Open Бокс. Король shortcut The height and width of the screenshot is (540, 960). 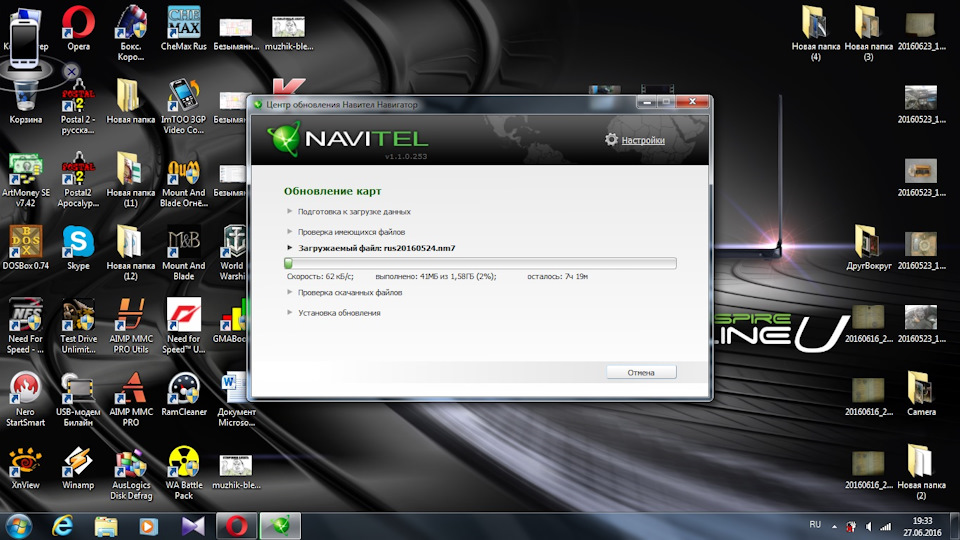[131, 34]
